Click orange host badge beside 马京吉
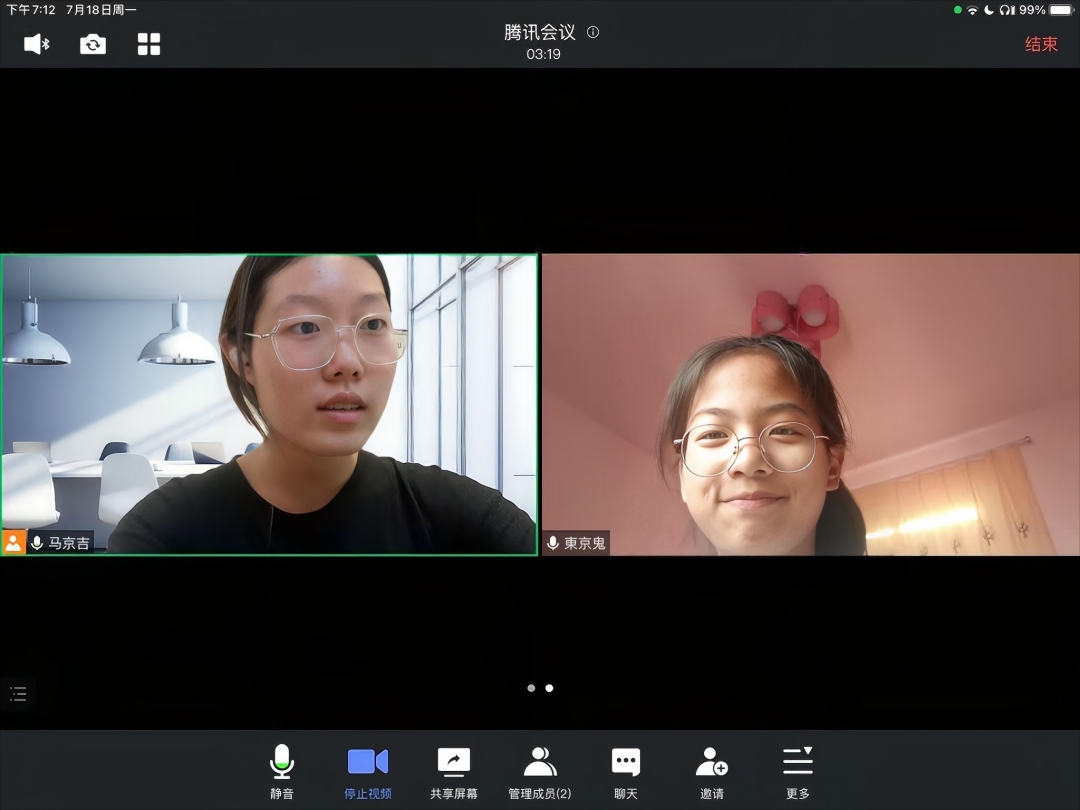 [x=13, y=543]
